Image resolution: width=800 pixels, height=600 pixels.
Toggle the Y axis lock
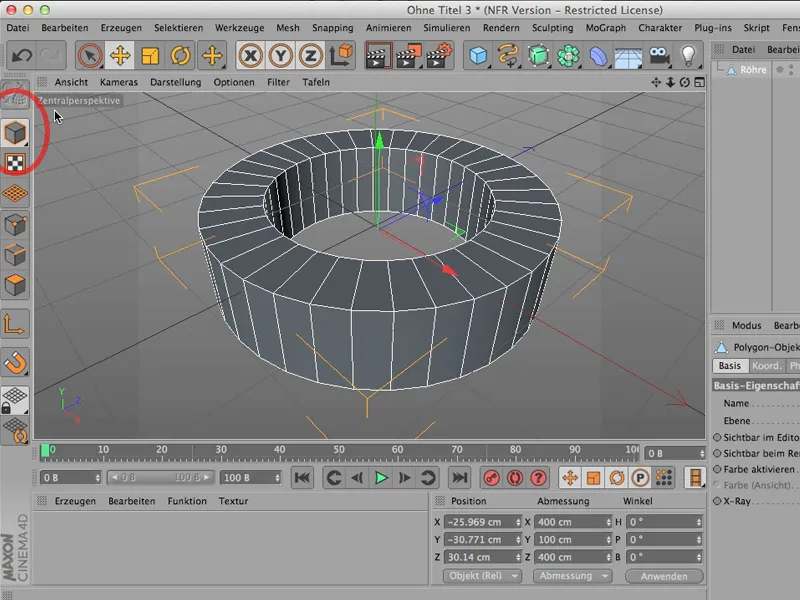(x=280, y=56)
